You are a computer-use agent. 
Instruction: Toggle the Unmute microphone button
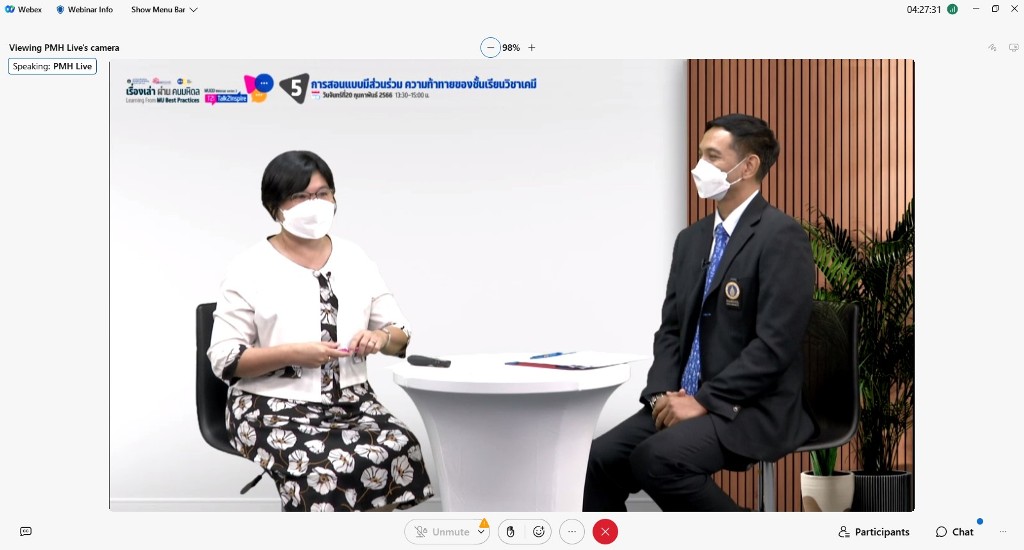(x=441, y=532)
